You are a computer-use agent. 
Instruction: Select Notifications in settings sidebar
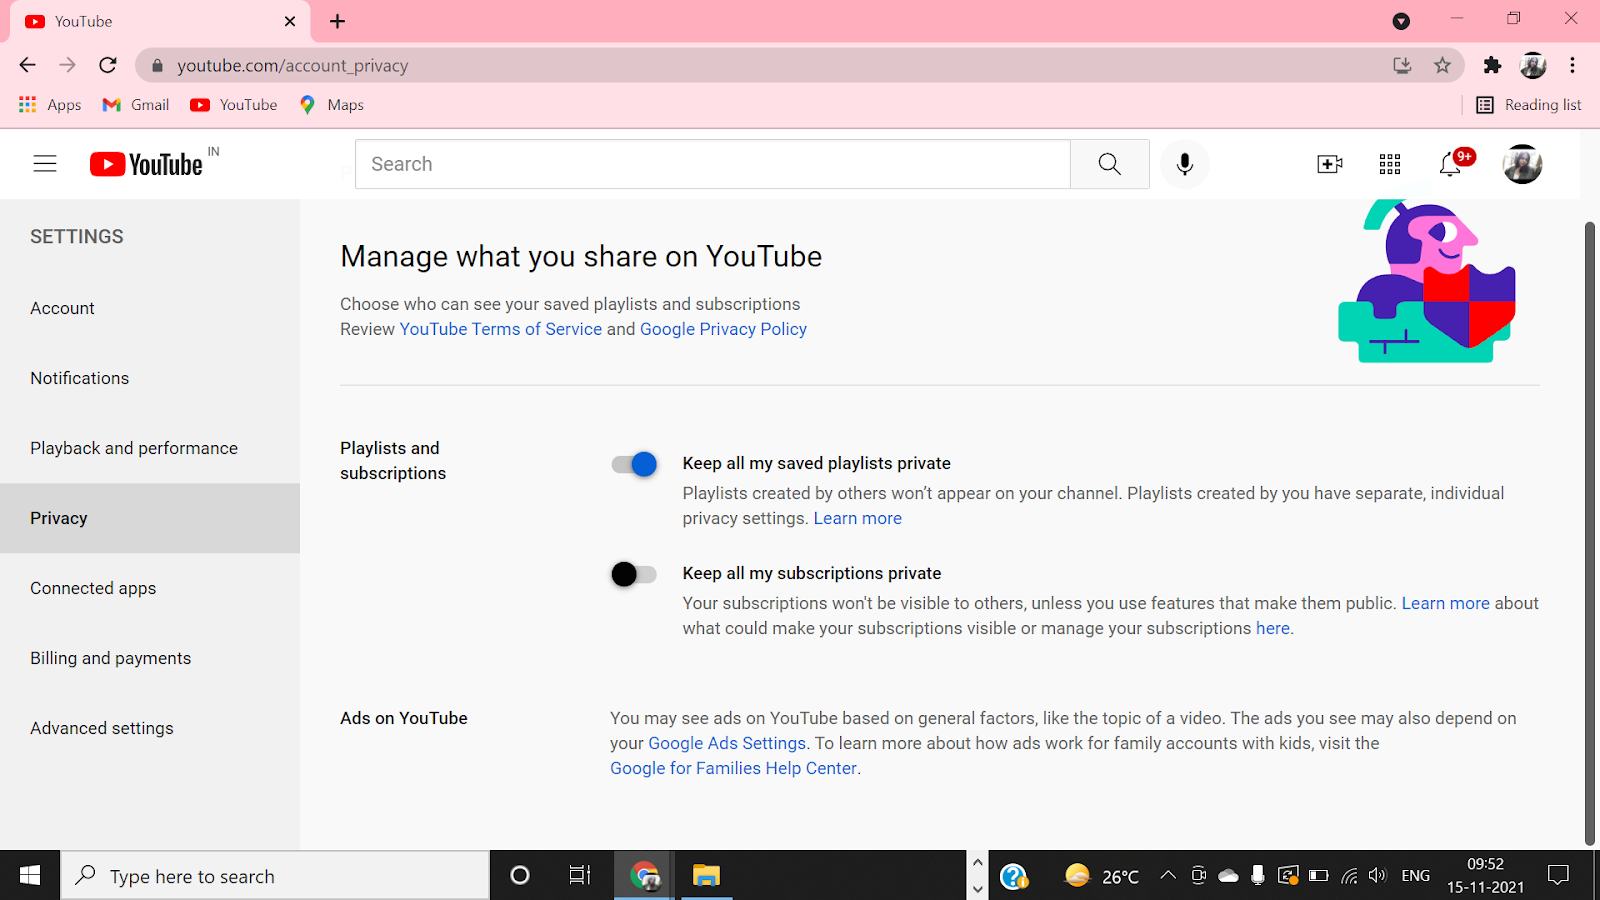(x=150, y=378)
